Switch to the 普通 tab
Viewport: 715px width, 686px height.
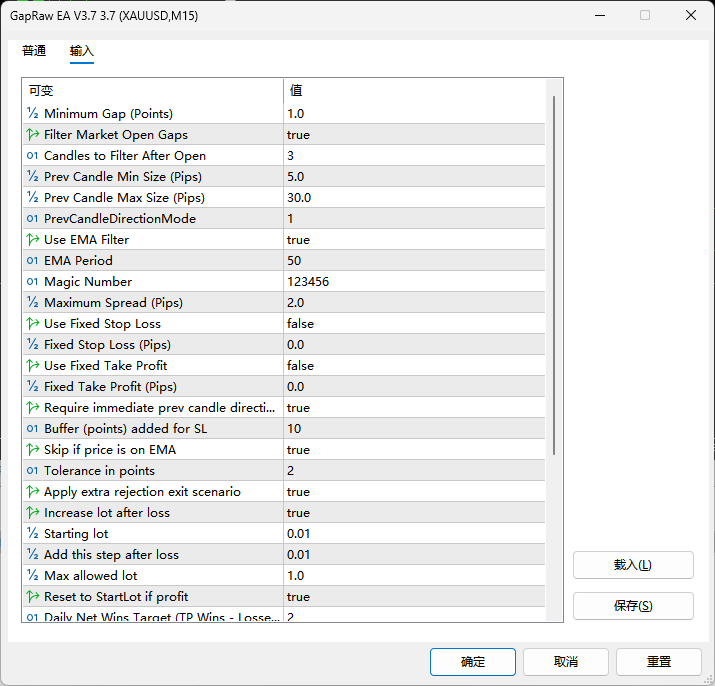34,51
